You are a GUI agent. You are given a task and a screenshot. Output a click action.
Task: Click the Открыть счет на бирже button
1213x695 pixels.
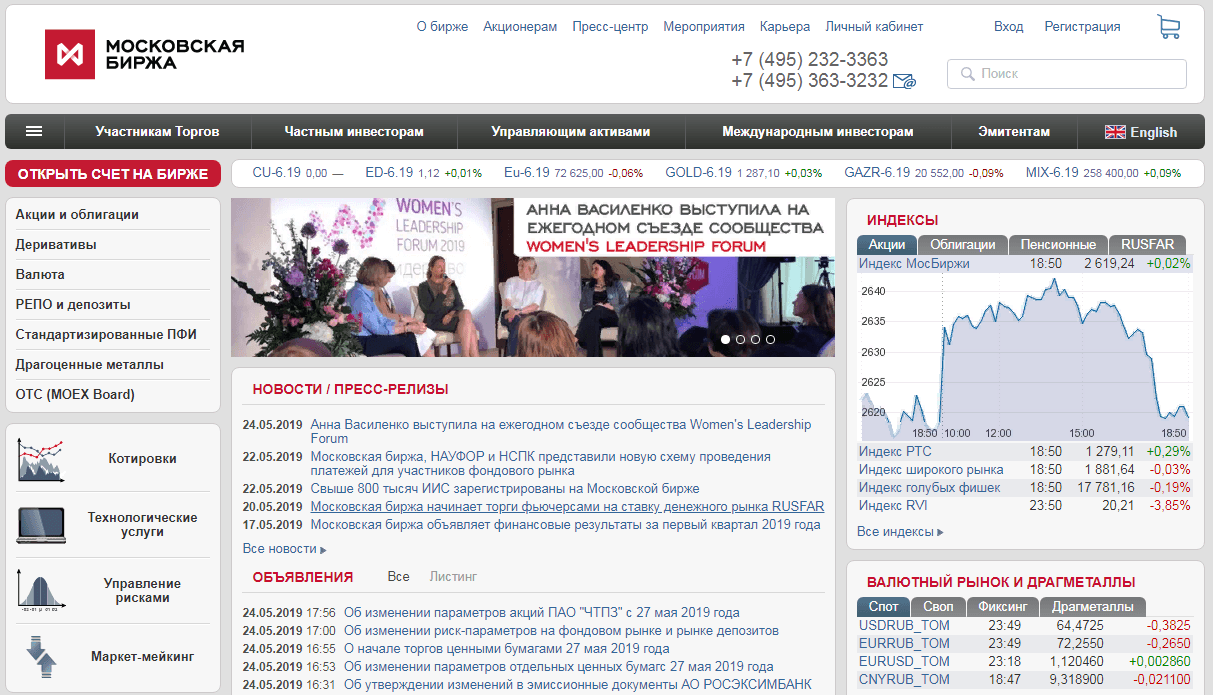pyautogui.click(x=113, y=174)
